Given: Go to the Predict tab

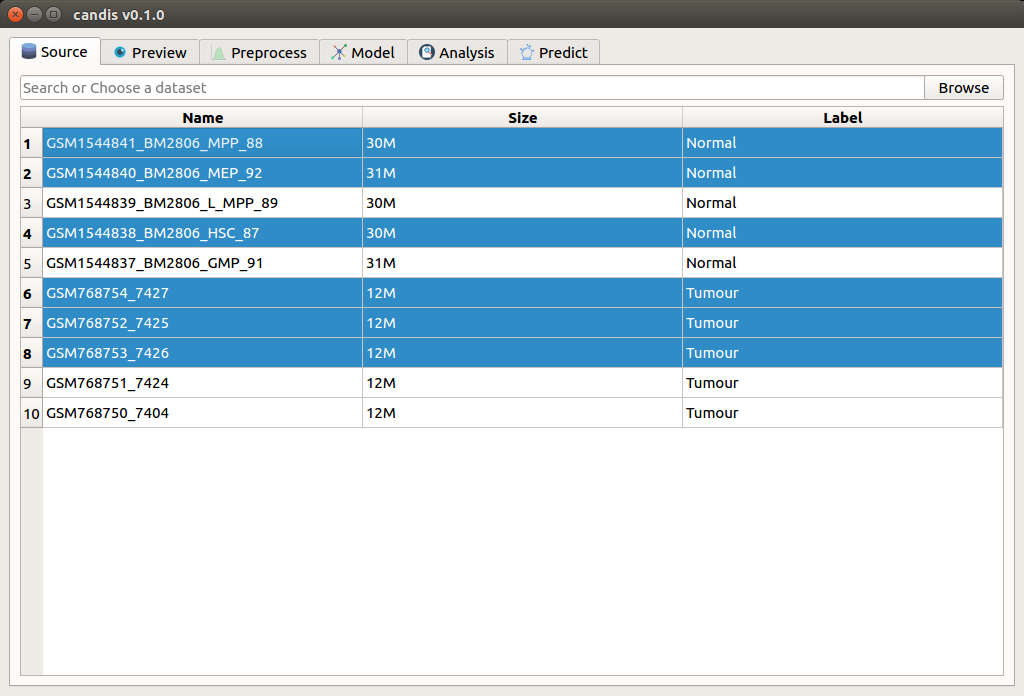Looking at the screenshot, I should 554,52.
